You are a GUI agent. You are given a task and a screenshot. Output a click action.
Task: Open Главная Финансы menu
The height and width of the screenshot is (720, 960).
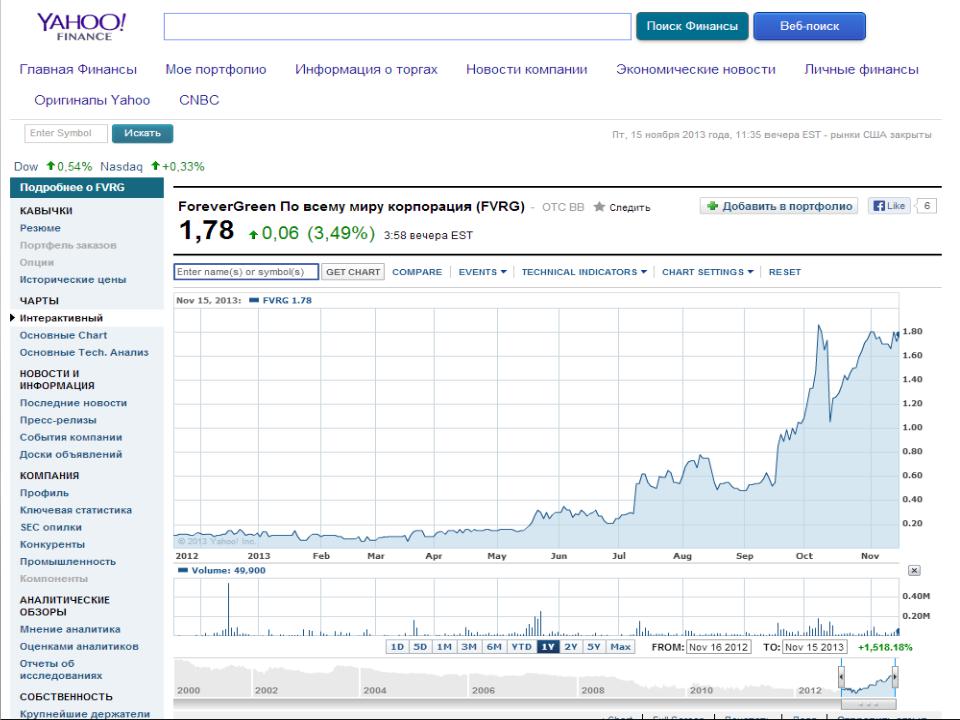(x=78, y=69)
